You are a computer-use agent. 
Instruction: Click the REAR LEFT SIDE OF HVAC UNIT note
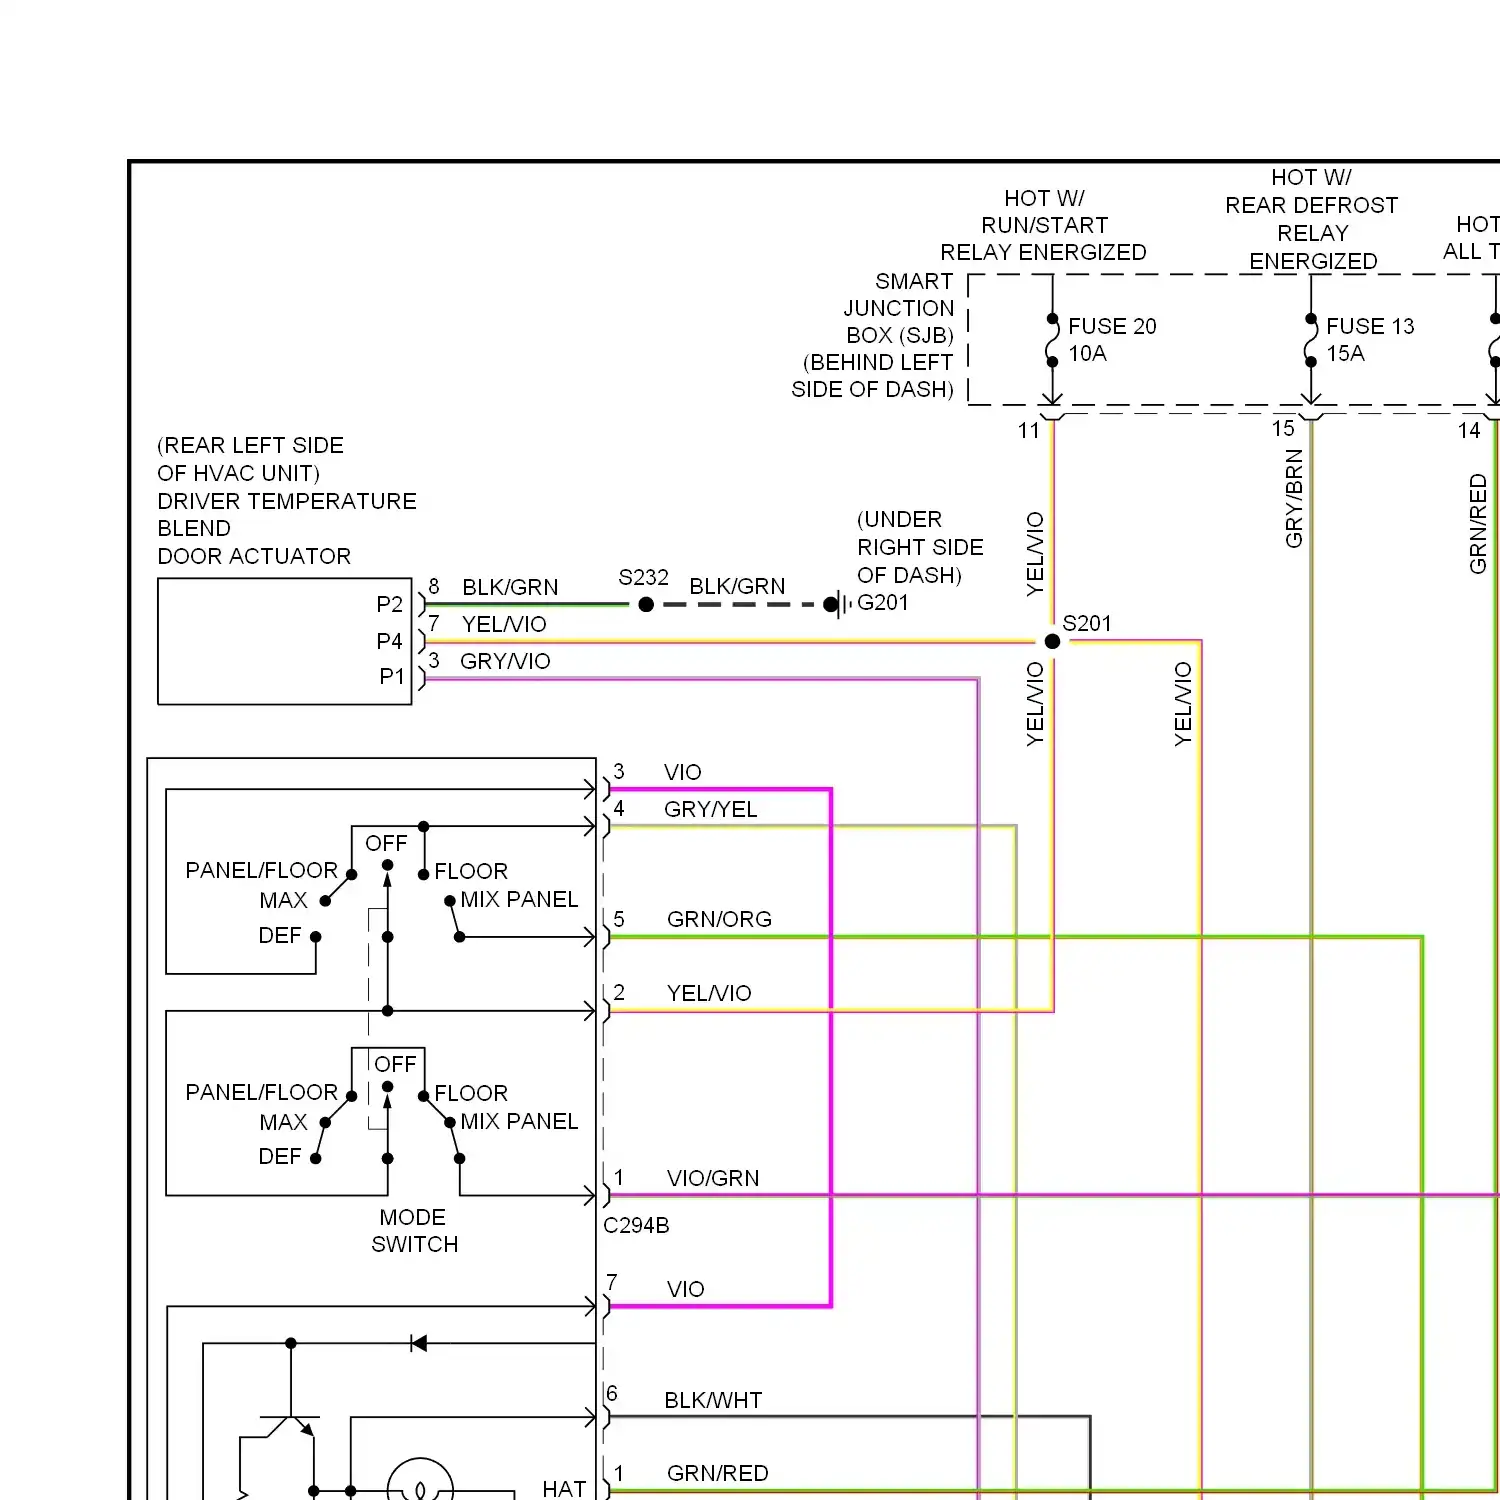250,459
